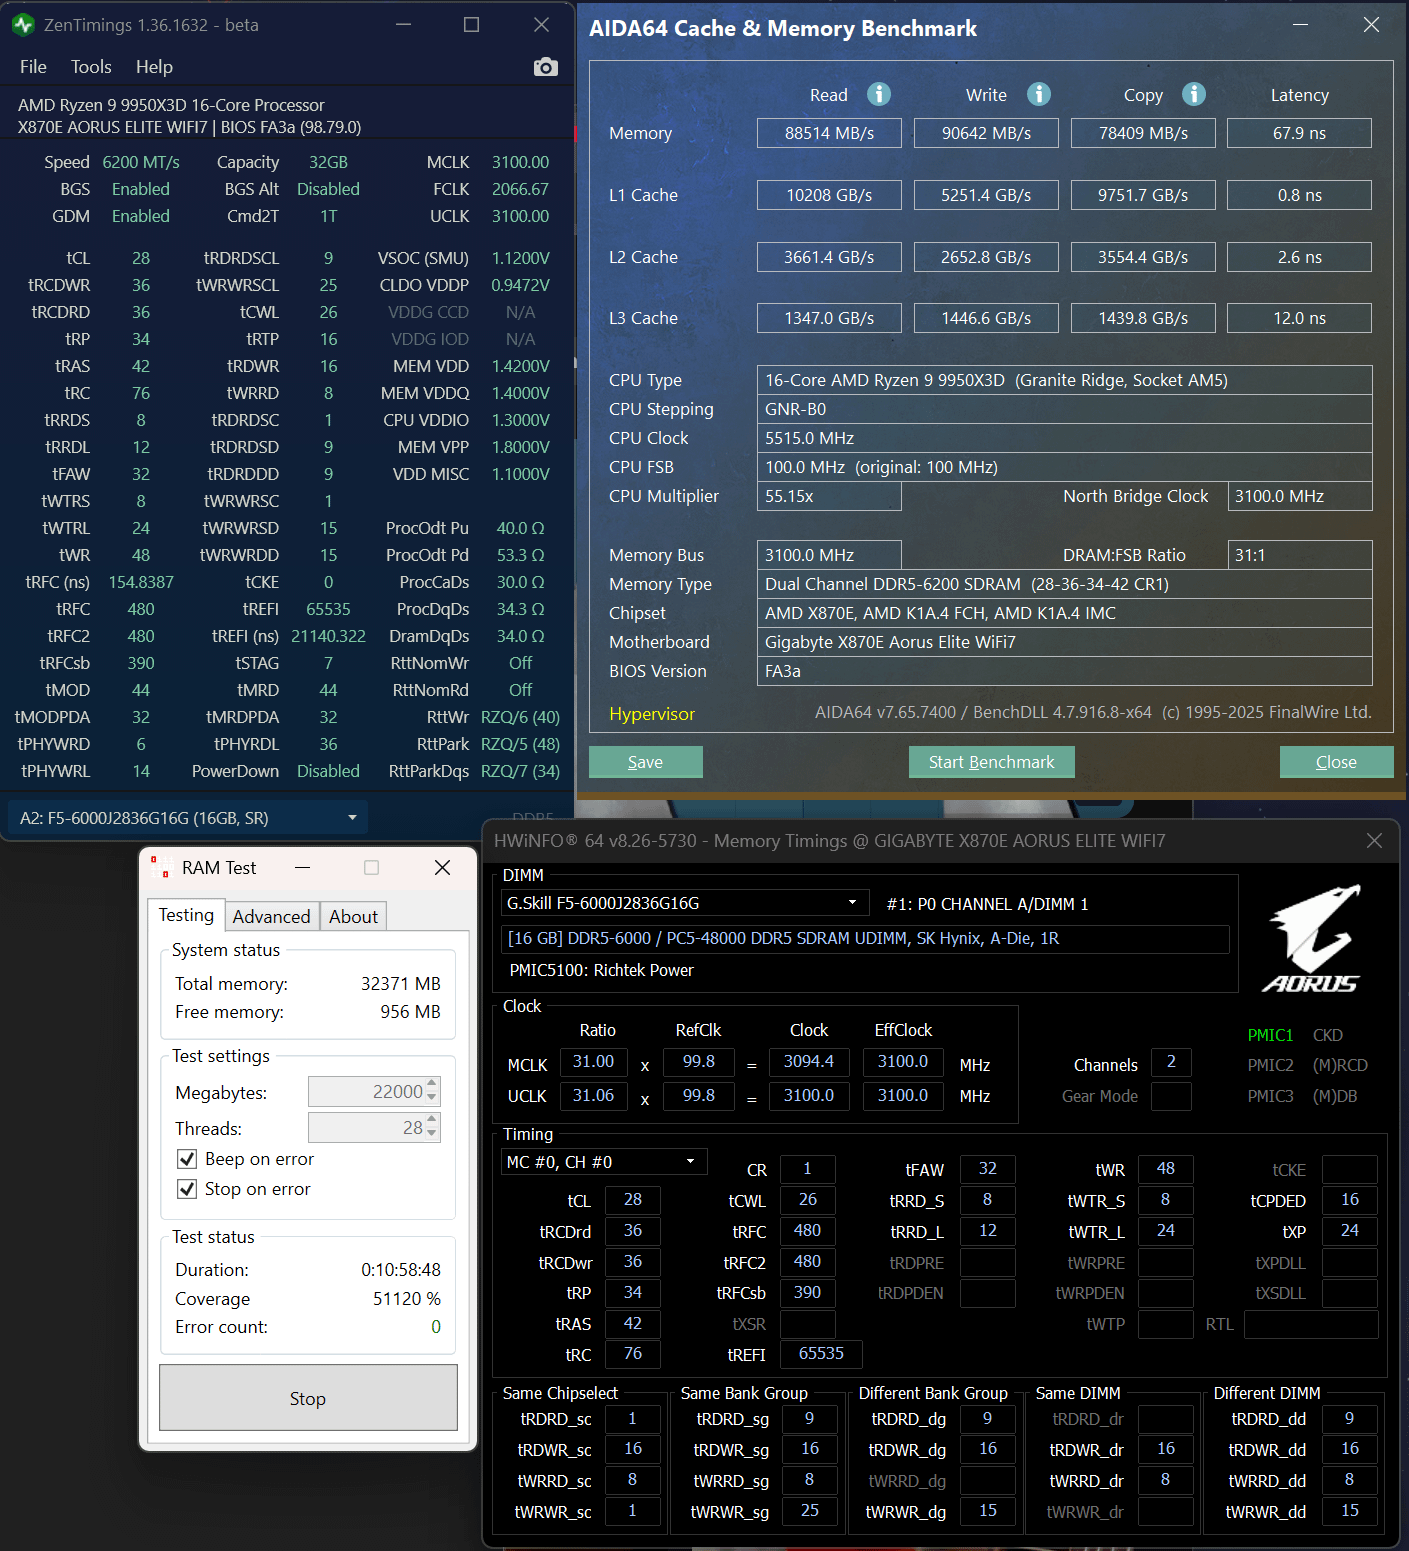1409x1551 pixels.
Task: Click the info icon next to Read
Action: point(879,94)
